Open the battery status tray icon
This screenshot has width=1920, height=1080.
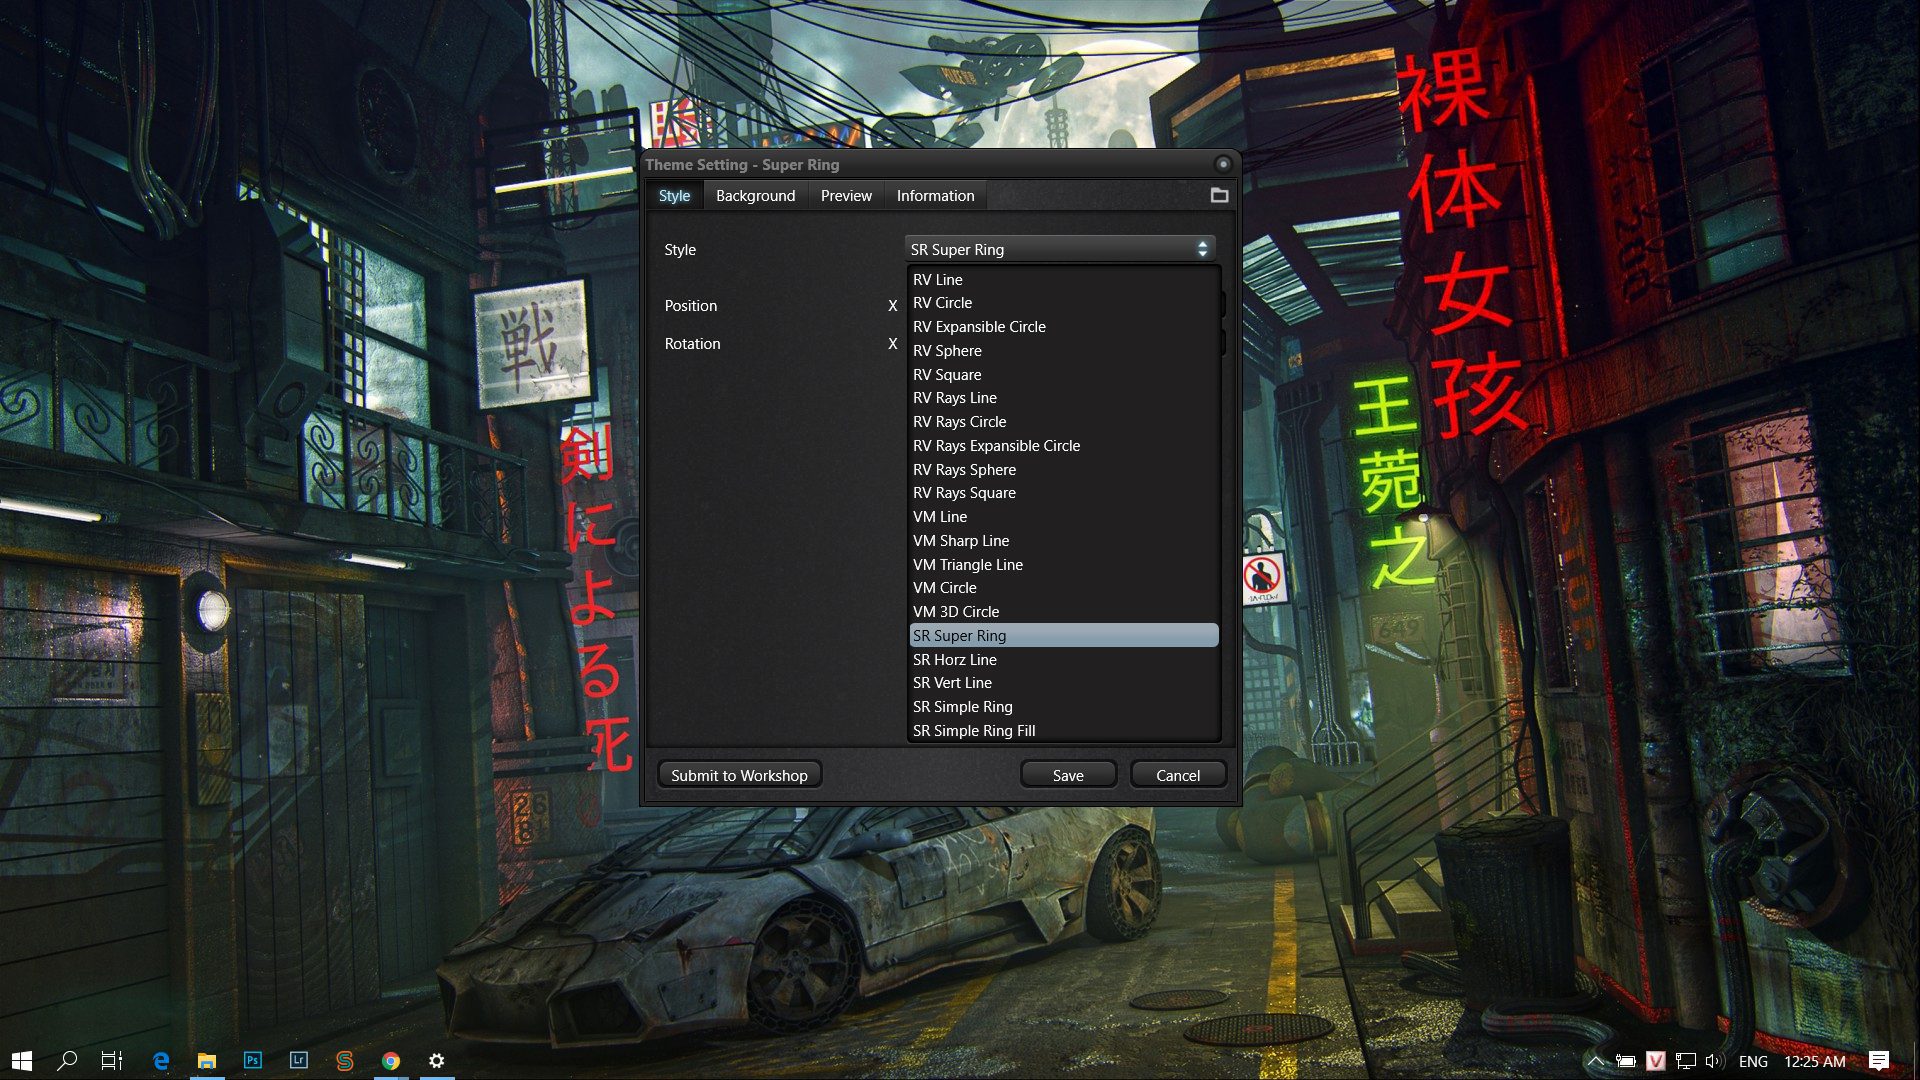coord(1626,1061)
